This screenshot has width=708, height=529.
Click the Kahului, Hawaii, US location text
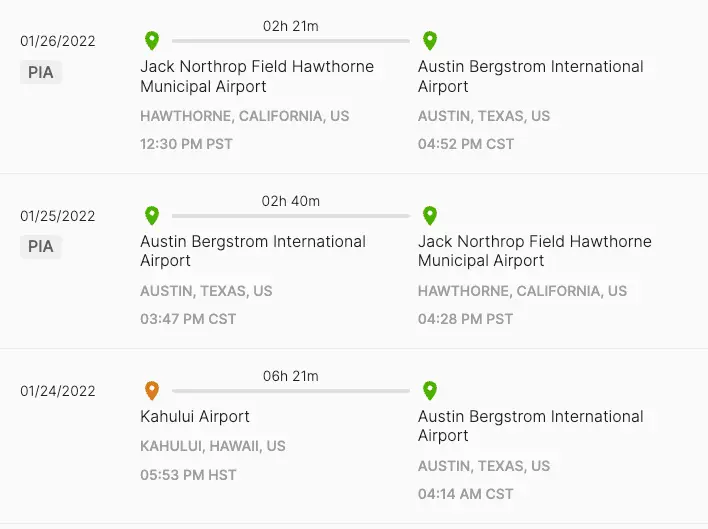[213, 446]
